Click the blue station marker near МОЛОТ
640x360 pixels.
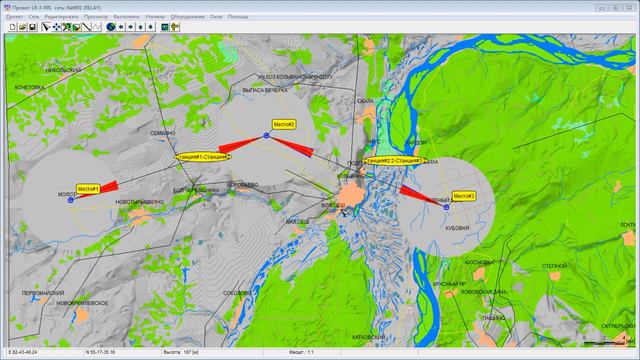pyautogui.click(x=70, y=200)
